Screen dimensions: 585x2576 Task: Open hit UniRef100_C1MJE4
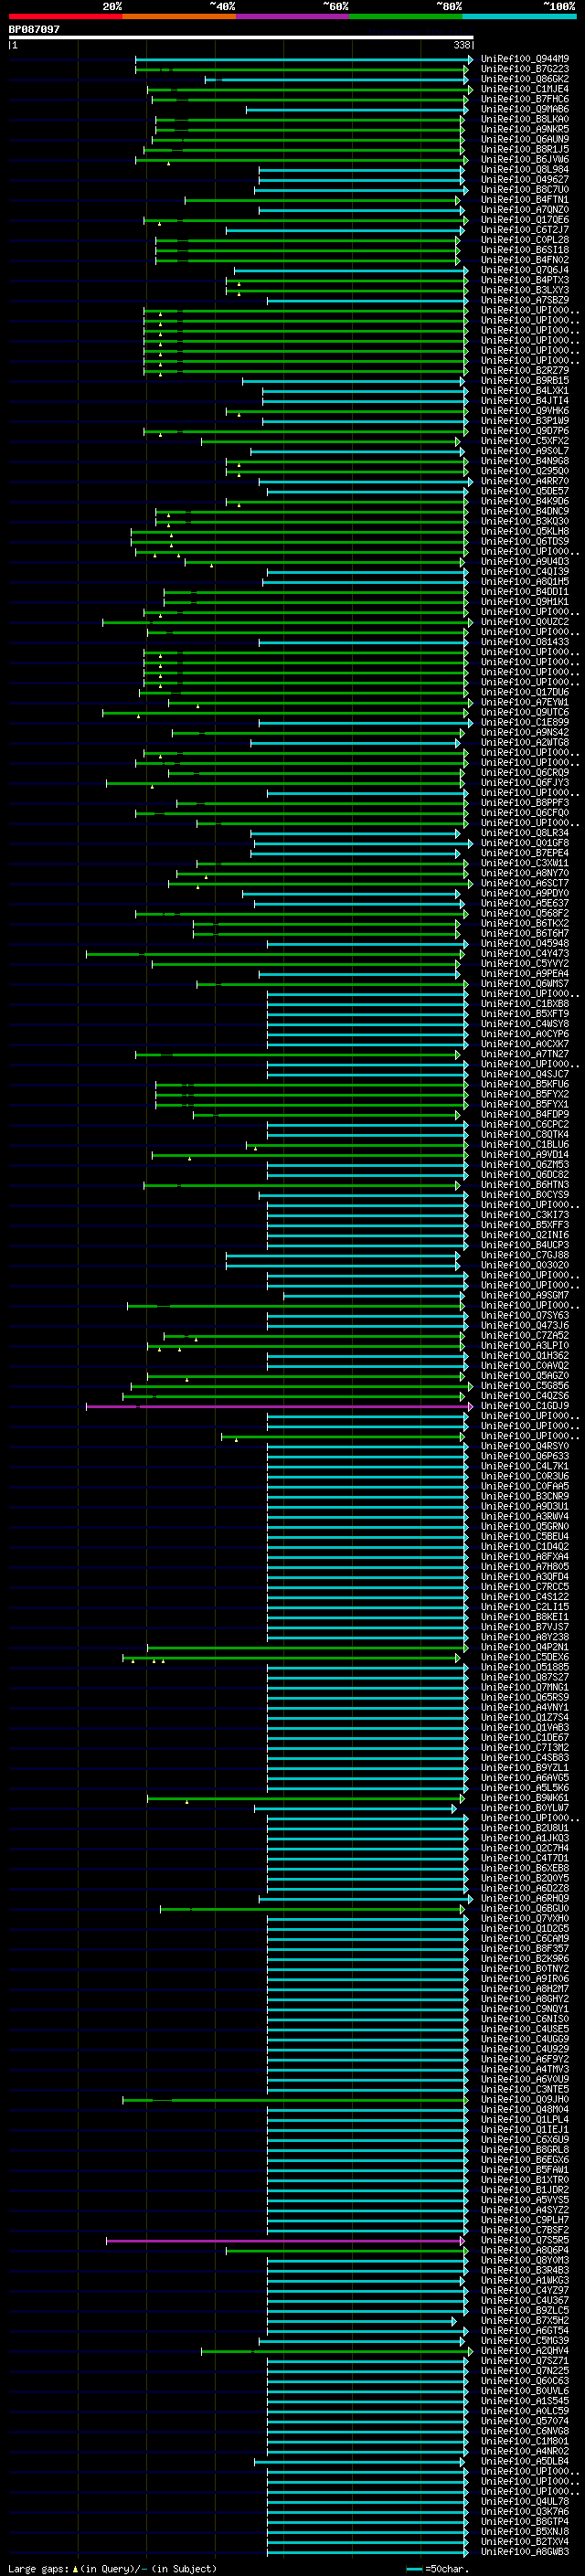point(525,89)
